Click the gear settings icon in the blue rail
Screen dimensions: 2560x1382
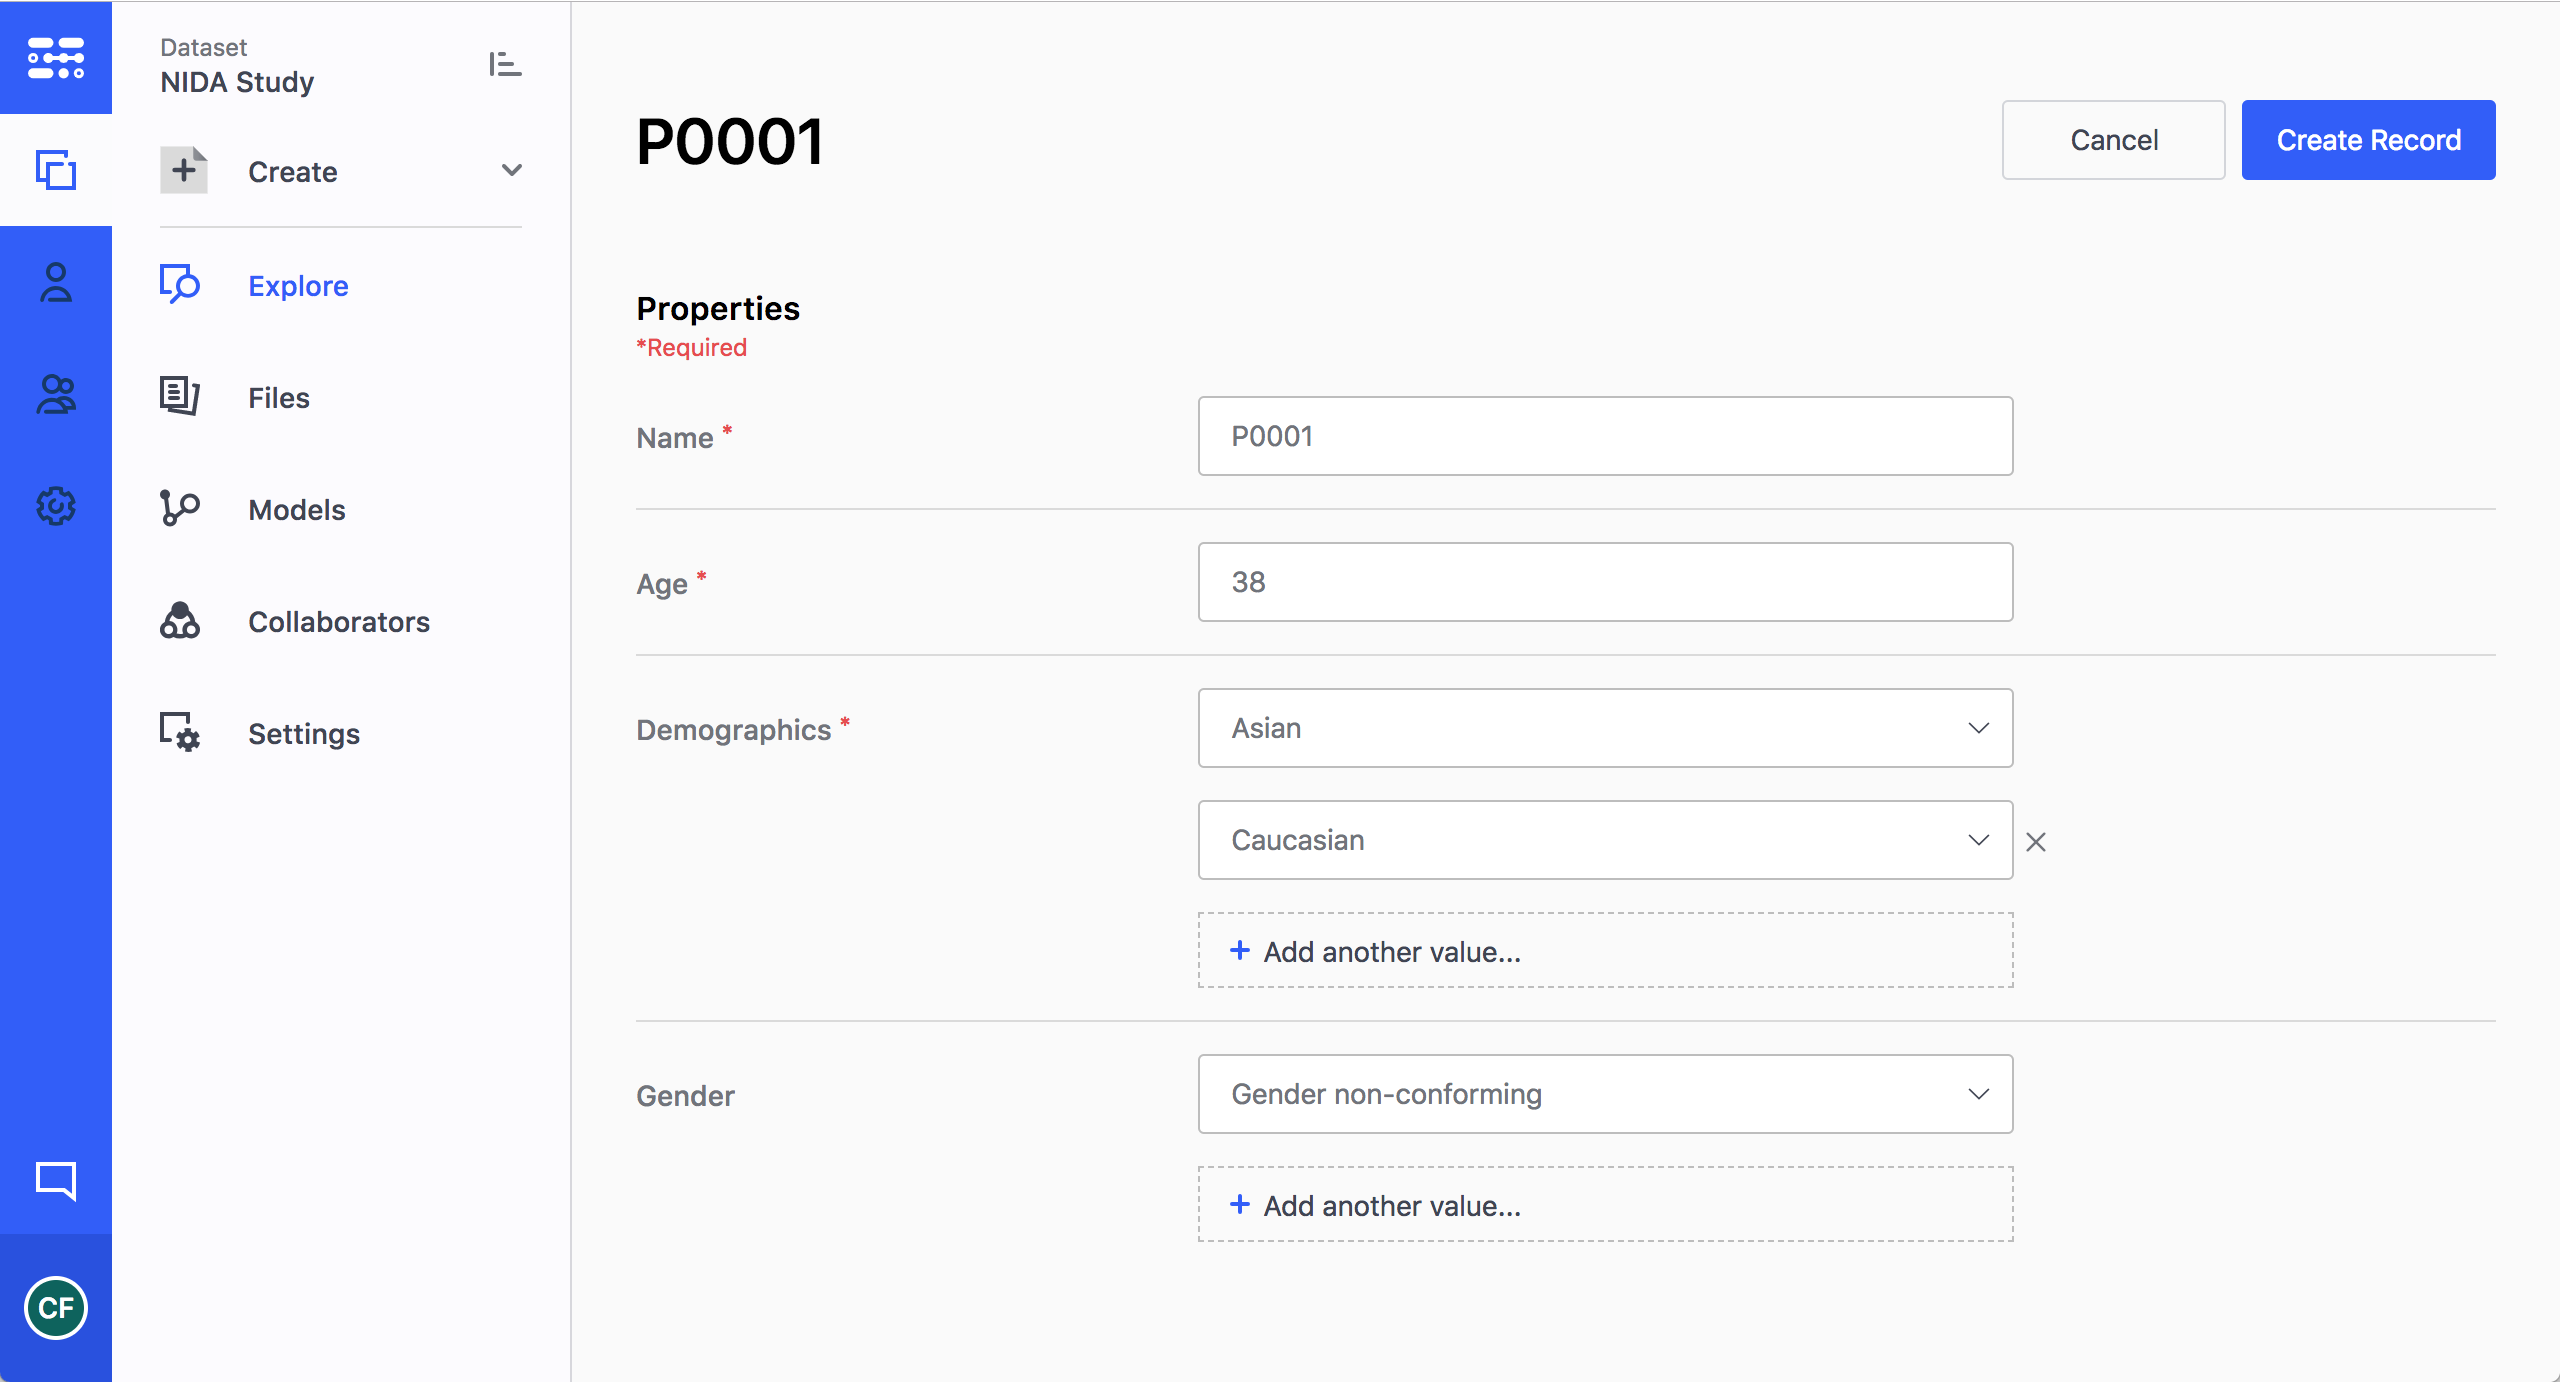pyautogui.click(x=56, y=506)
